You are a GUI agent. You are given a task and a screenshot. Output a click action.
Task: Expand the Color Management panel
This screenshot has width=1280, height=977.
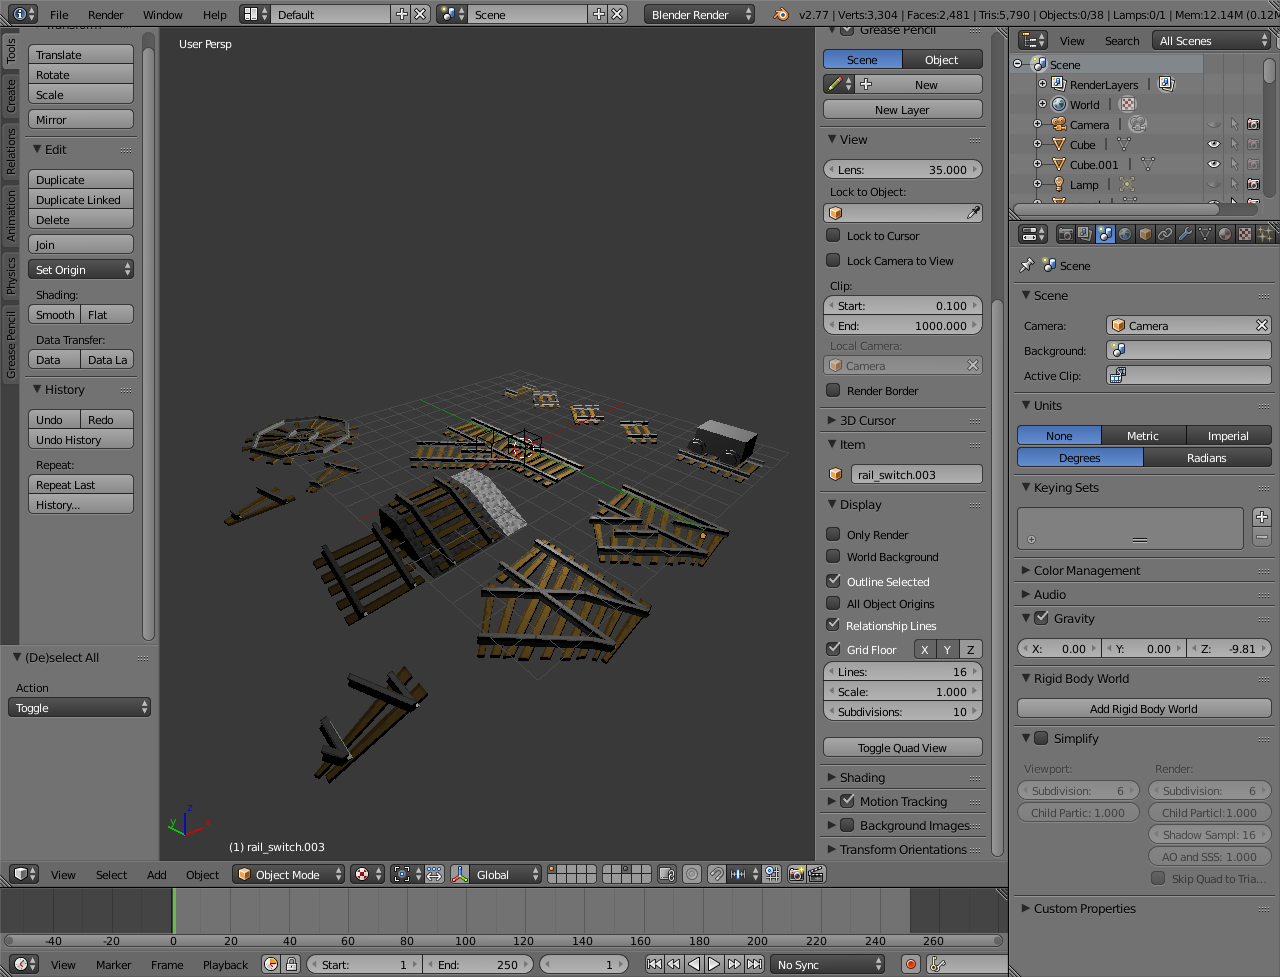click(x=1086, y=571)
